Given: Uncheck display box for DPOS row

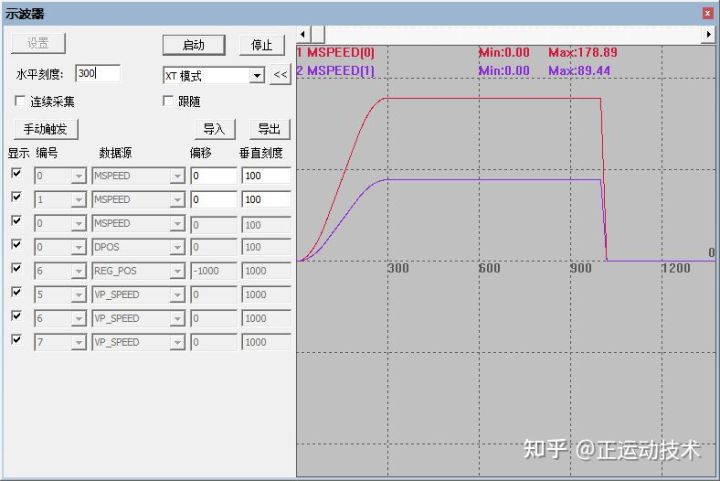Looking at the screenshot, I should click(16, 244).
